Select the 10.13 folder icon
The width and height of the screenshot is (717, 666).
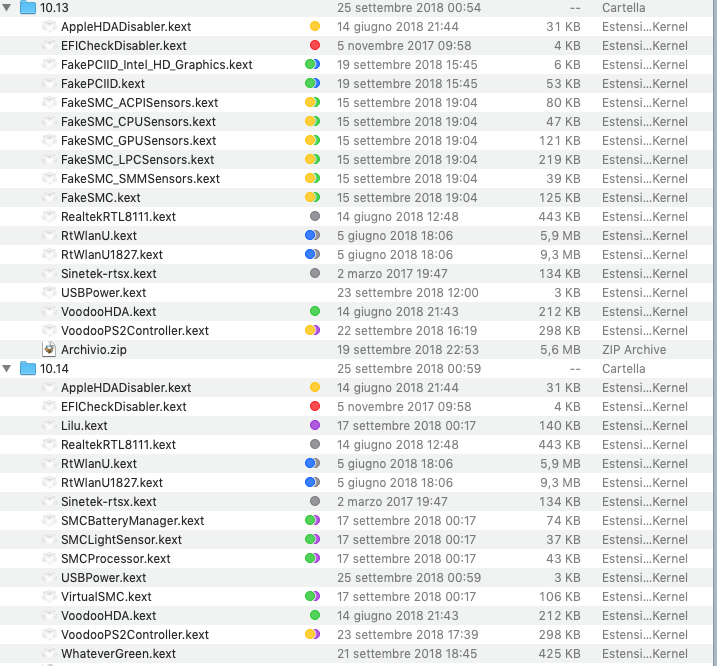click(x=28, y=7)
